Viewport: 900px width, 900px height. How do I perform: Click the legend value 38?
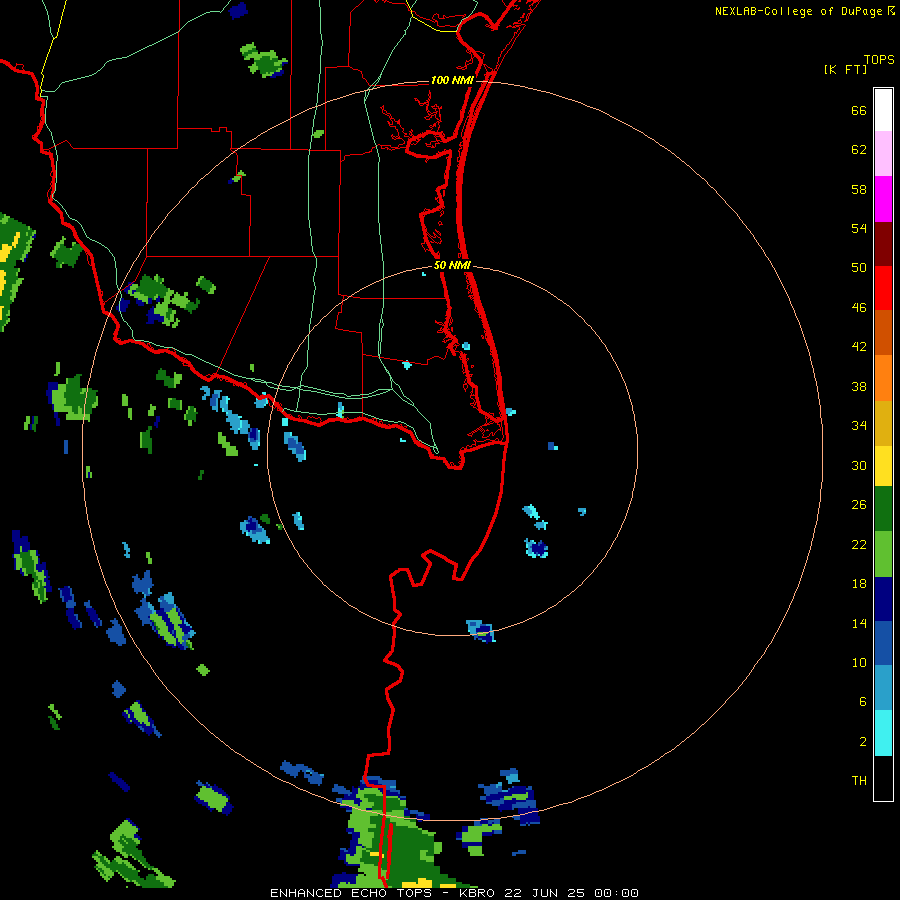pos(859,386)
